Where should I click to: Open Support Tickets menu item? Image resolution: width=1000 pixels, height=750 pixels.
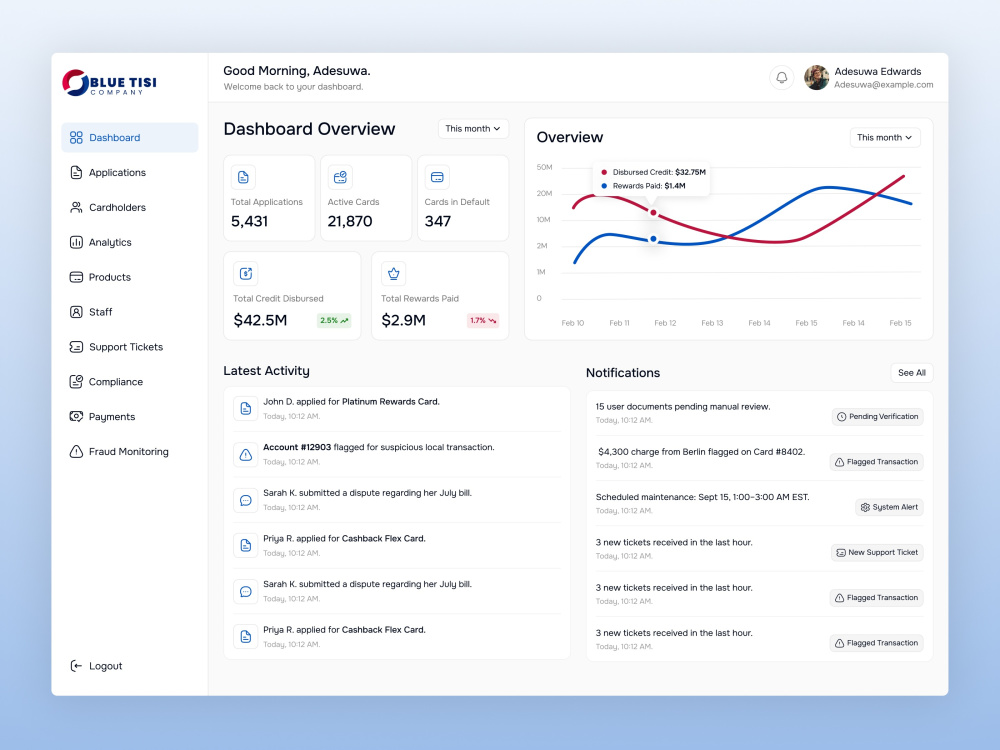129,347
